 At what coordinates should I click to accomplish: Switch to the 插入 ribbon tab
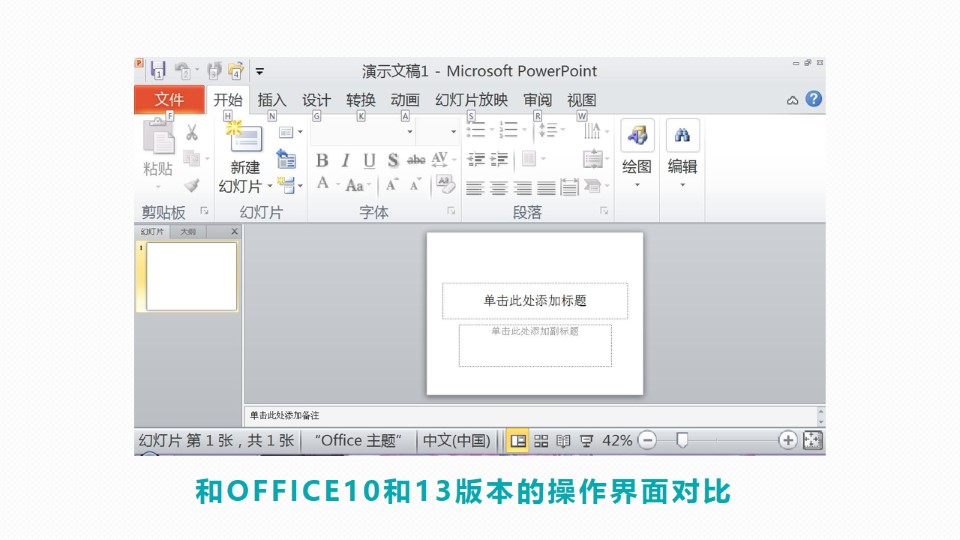[272, 100]
